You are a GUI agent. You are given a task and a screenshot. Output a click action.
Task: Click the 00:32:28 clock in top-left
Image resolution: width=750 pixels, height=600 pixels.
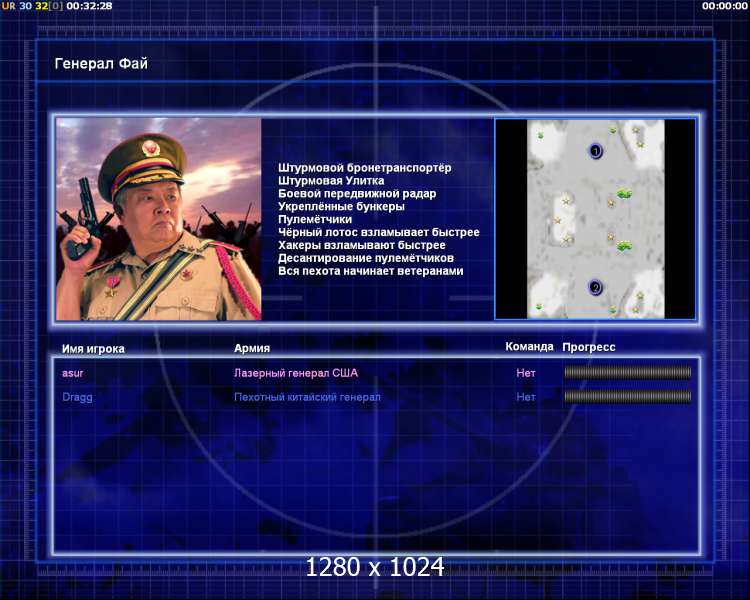point(89,6)
